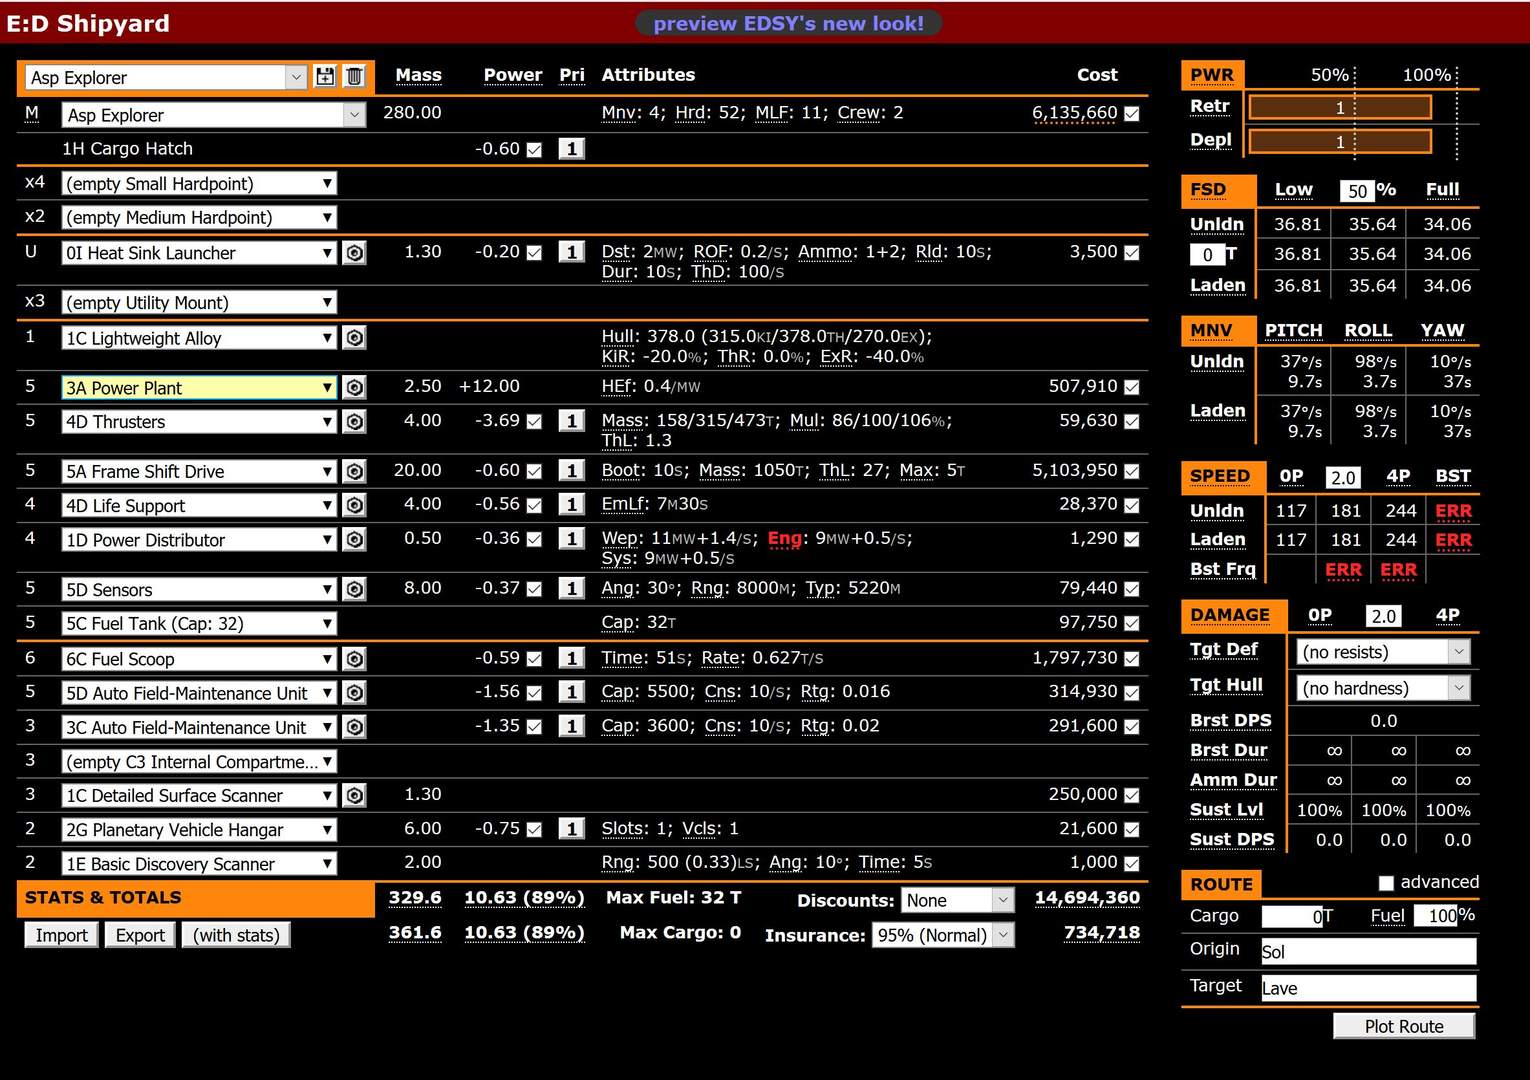Toggle power checkbox for 6C Fuel Scoop
Screen dimensions: 1530x1080
(534, 659)
